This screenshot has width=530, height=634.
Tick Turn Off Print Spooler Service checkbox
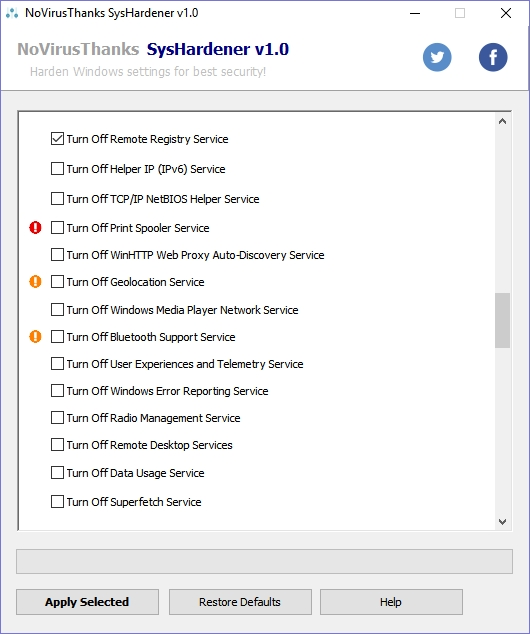[x=57, y=228]
